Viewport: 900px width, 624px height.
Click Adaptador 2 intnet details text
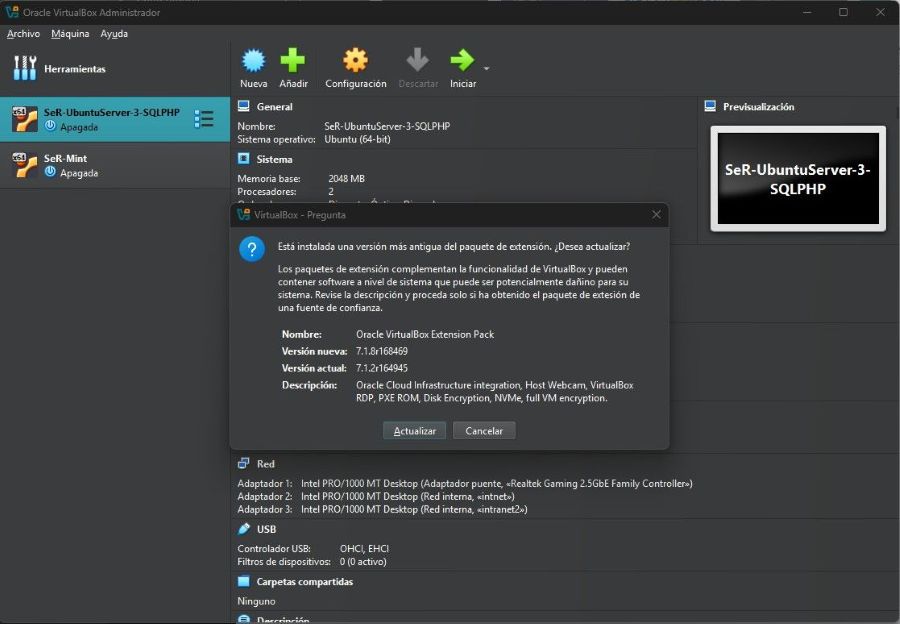pos(408,497)
